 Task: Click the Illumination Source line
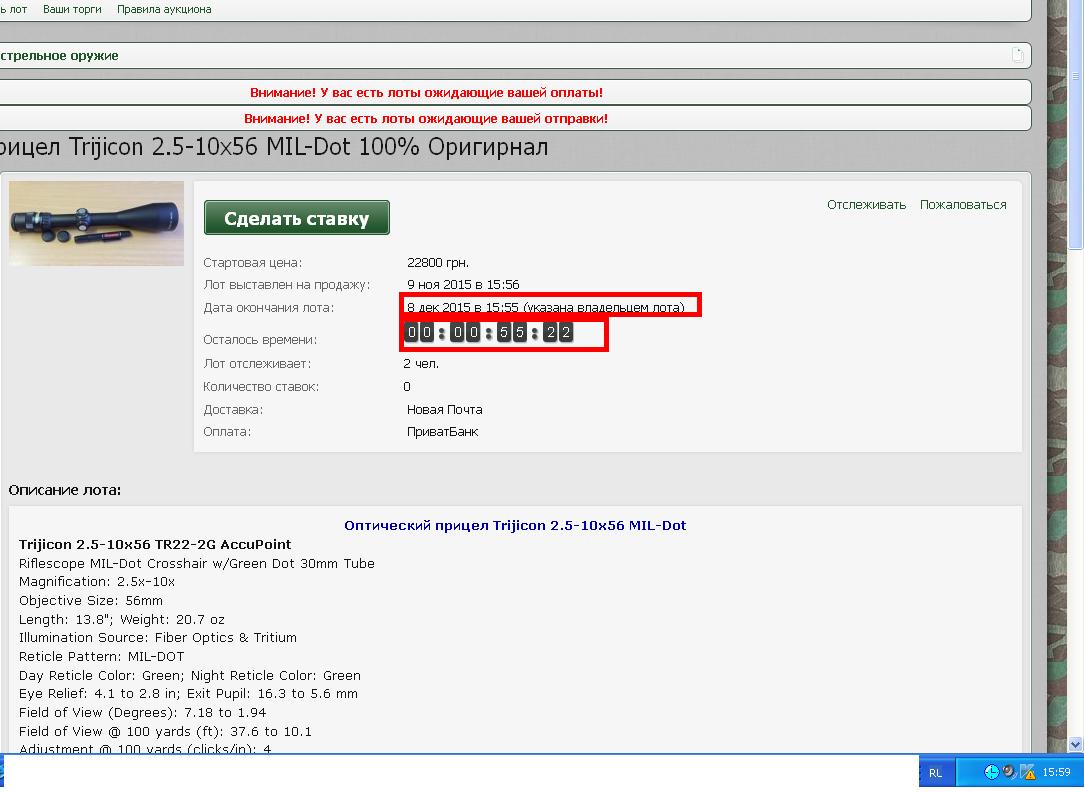pyautogui.click(x=158, y=638)
